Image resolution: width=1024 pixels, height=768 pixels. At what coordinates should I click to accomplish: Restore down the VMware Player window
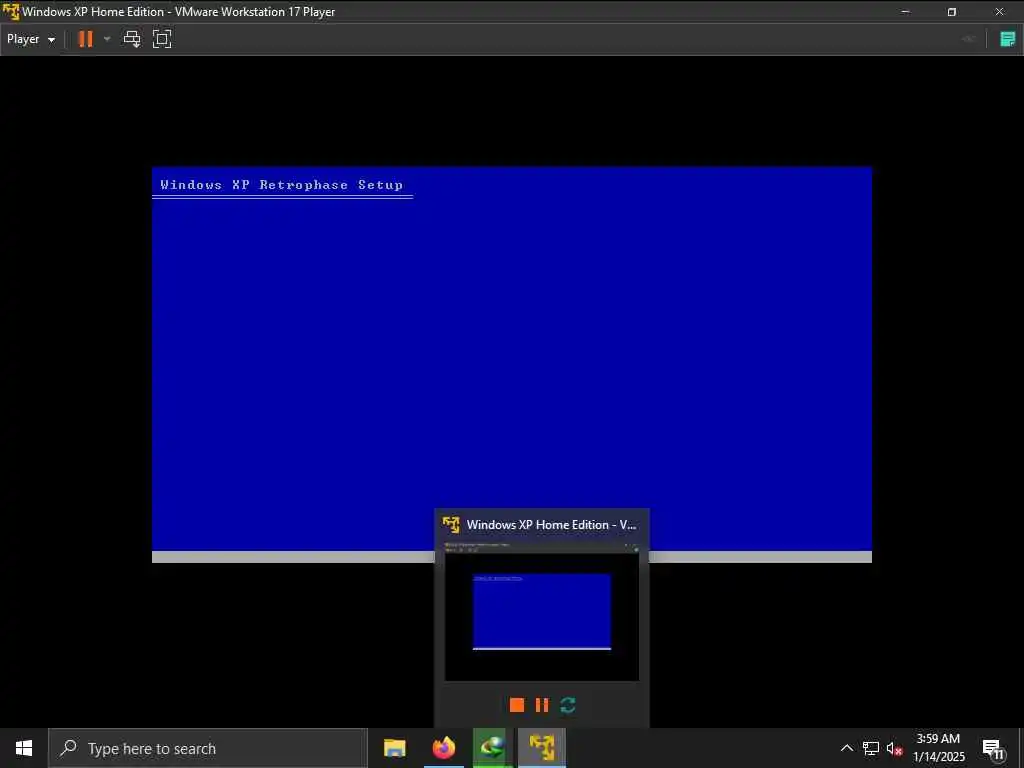tap(952, 12)
